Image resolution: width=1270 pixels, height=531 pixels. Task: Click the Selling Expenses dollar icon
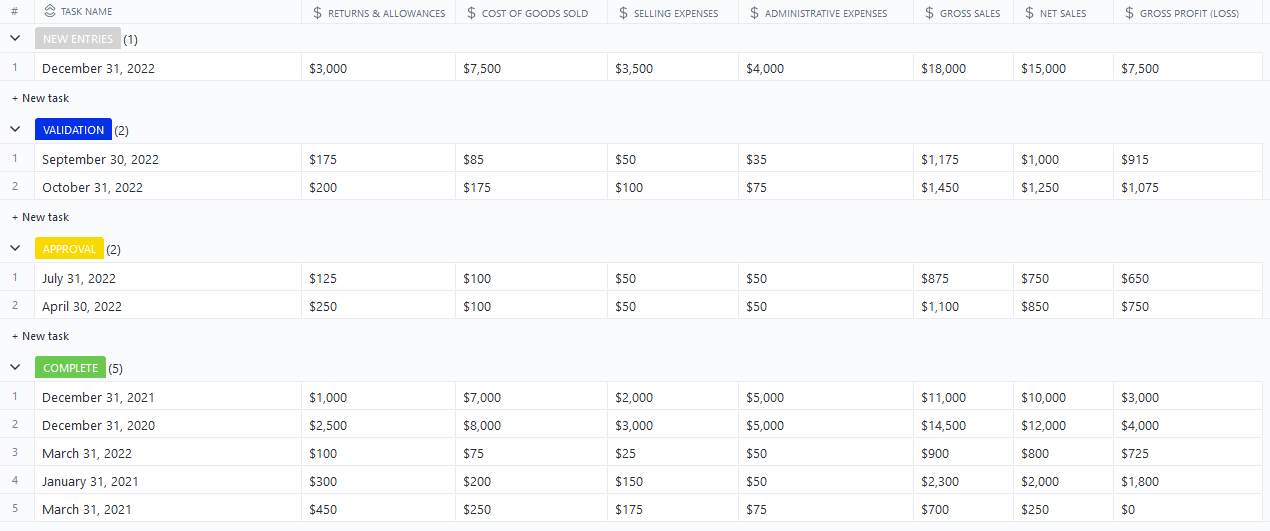point(623,13)
